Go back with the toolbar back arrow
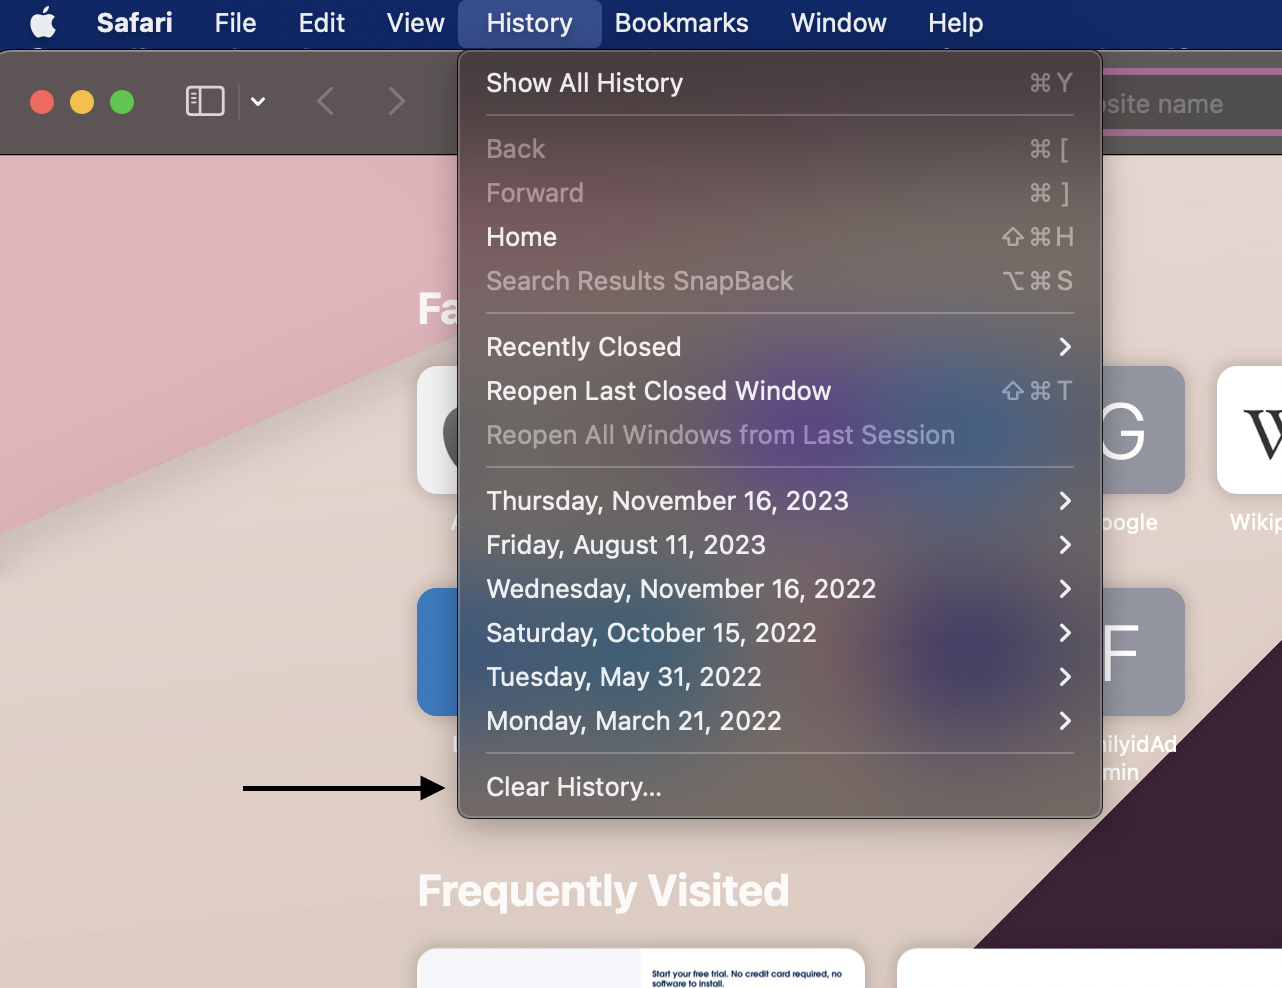This screenshot has width=1282, height=988. [325, 101]
